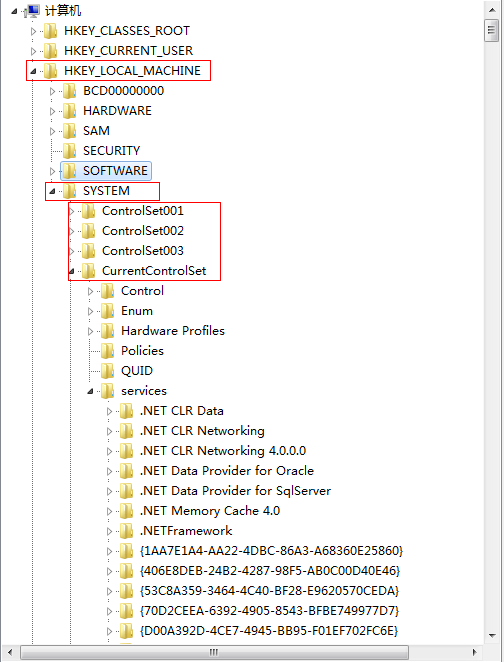Expand the Enum key arrow

90,311
